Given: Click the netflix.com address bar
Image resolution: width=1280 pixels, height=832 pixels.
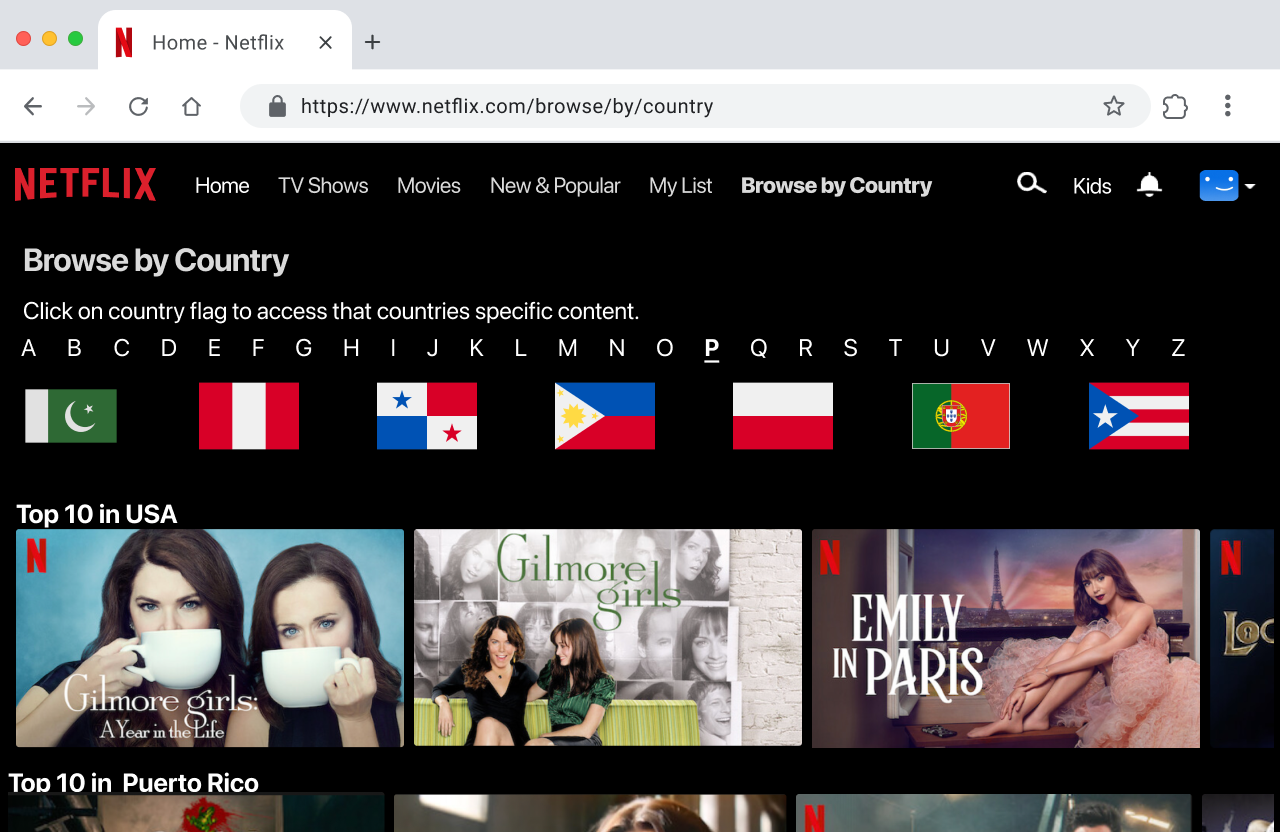Looking at the screenshot, I should [695, 106].
